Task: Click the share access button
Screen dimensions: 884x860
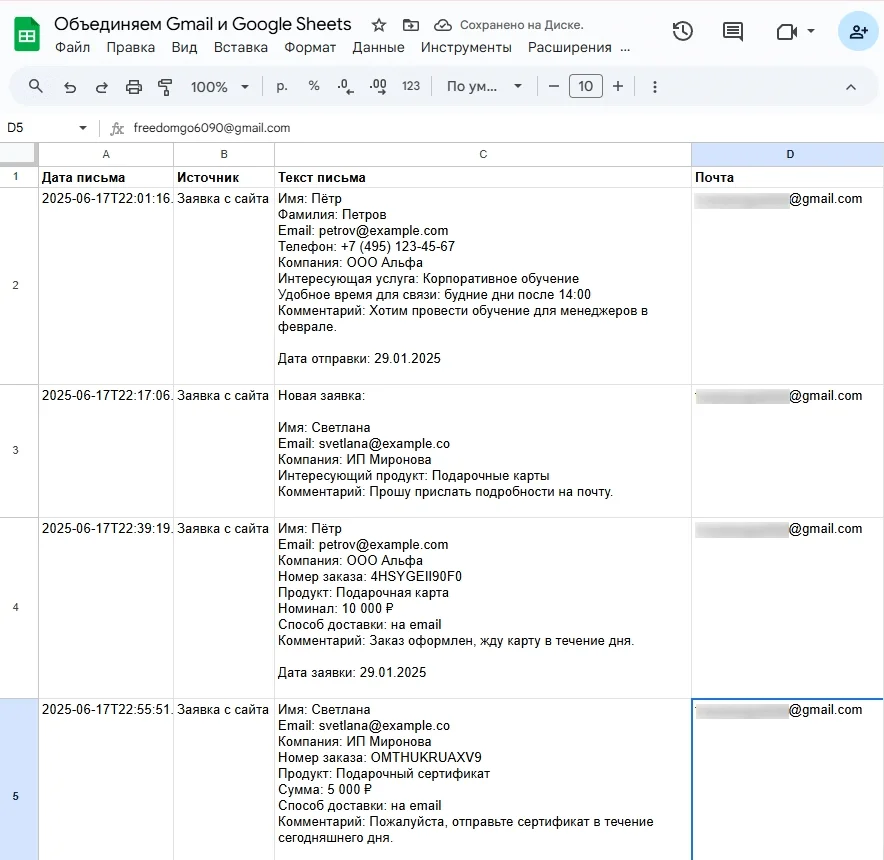Action: click(858, 31)
